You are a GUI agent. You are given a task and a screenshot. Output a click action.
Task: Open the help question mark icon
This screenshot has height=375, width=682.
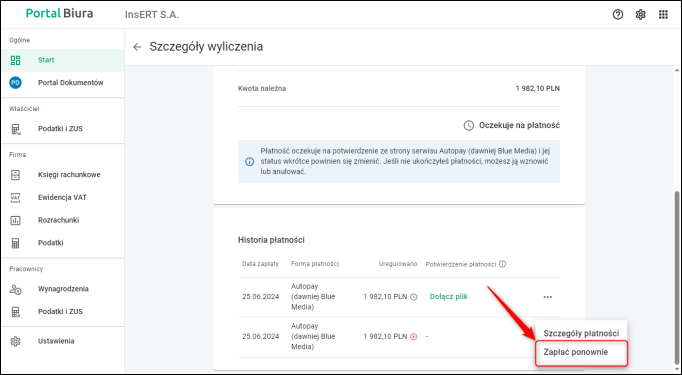(x=618, y=14)
